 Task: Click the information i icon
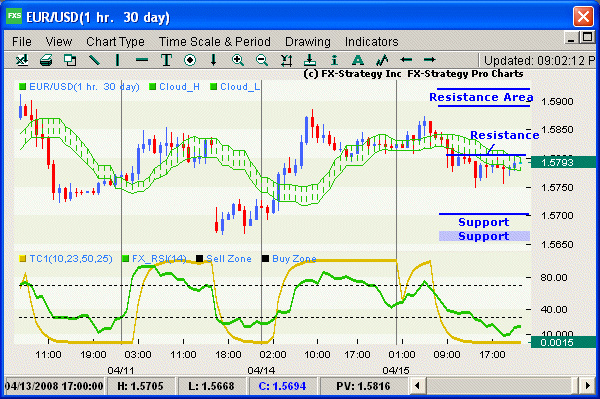tap(334, 60)
